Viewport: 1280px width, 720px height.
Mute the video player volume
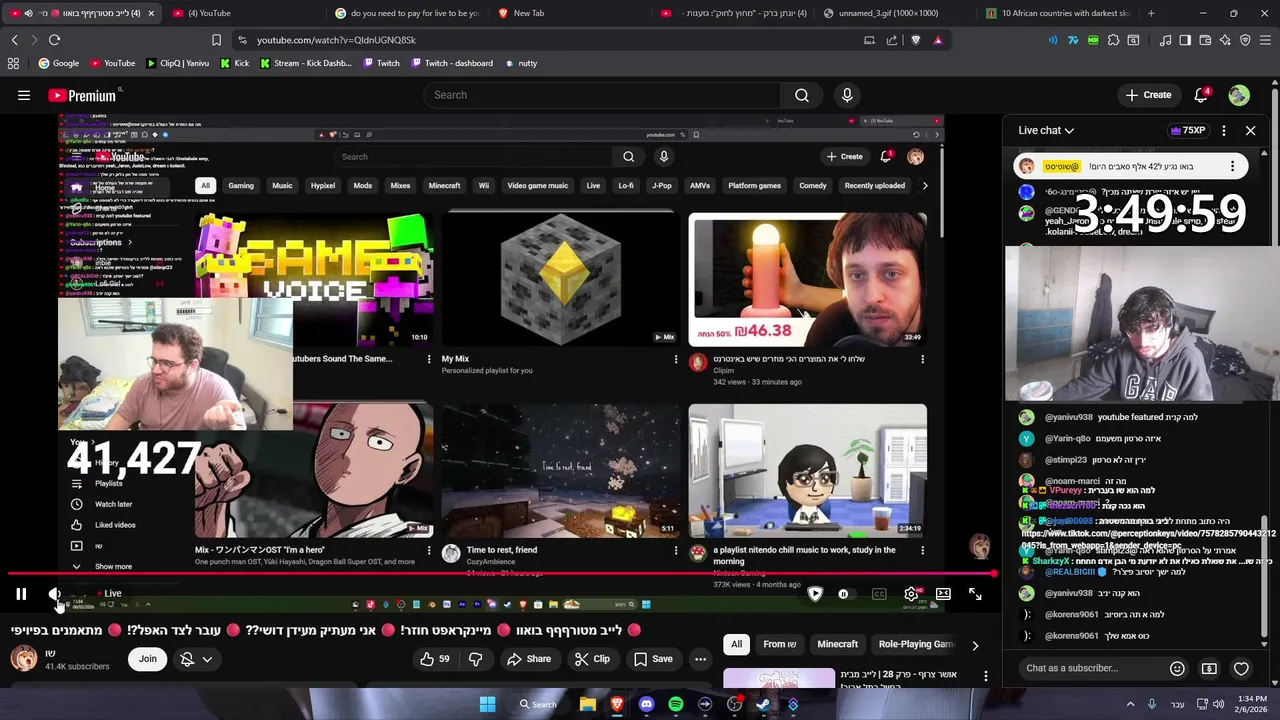[55, 594]
